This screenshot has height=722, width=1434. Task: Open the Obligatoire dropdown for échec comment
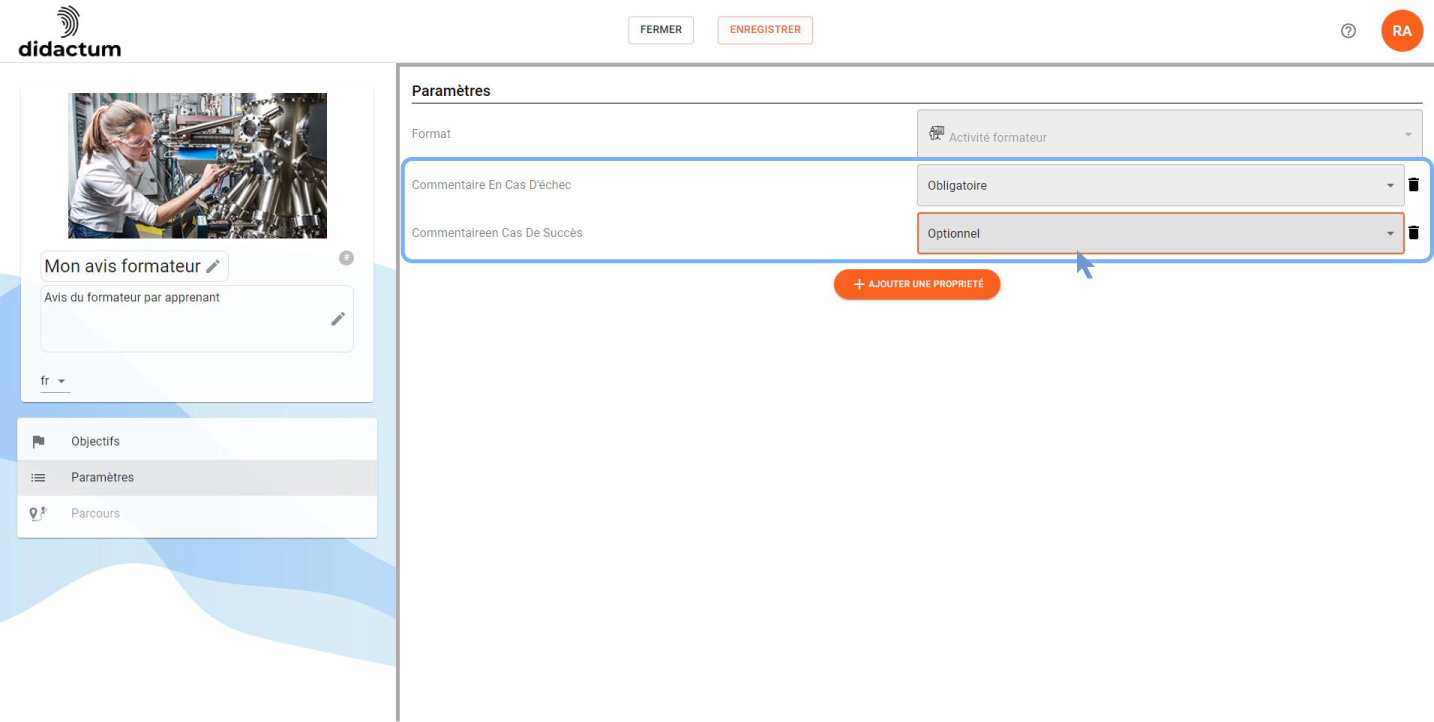(1161, 185)
